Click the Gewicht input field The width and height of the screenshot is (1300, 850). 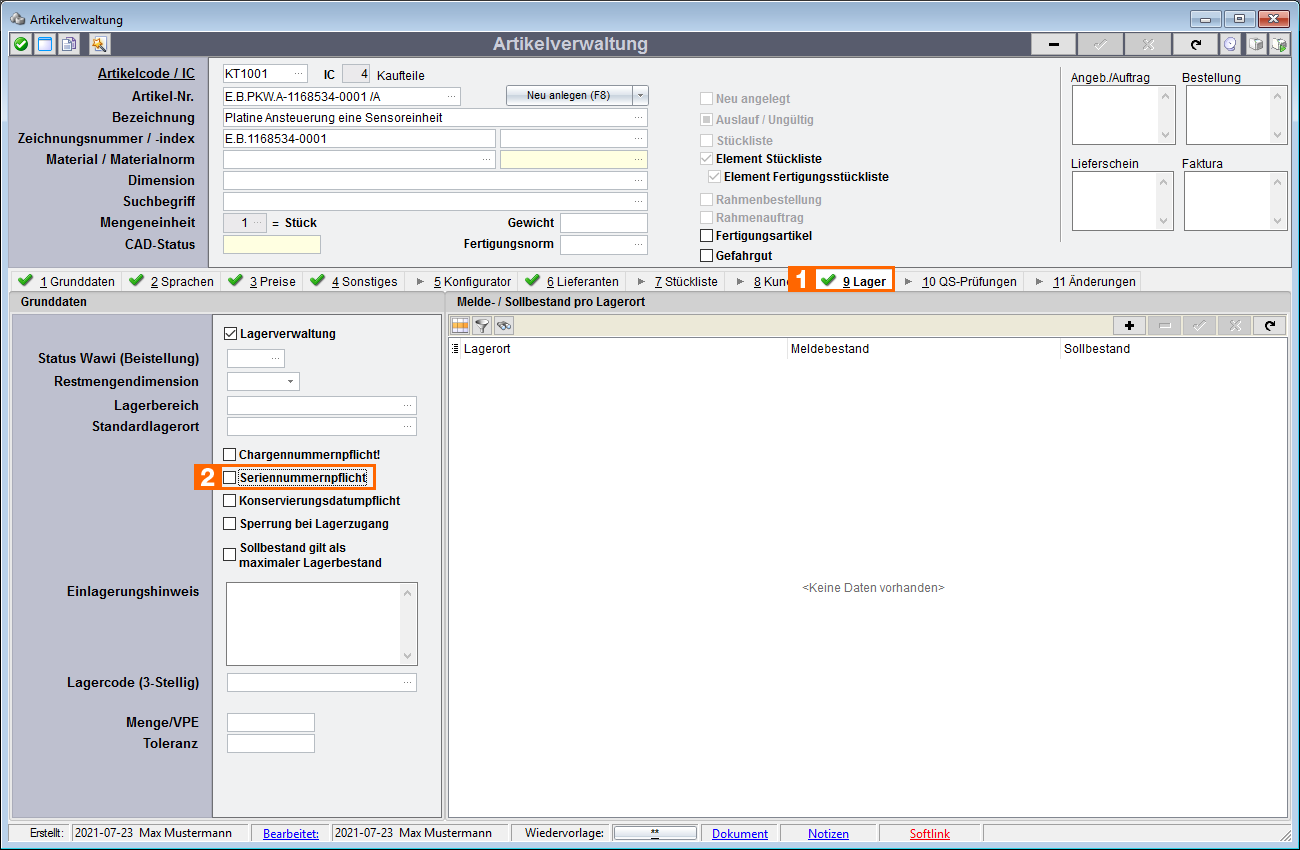pos(604,222)
